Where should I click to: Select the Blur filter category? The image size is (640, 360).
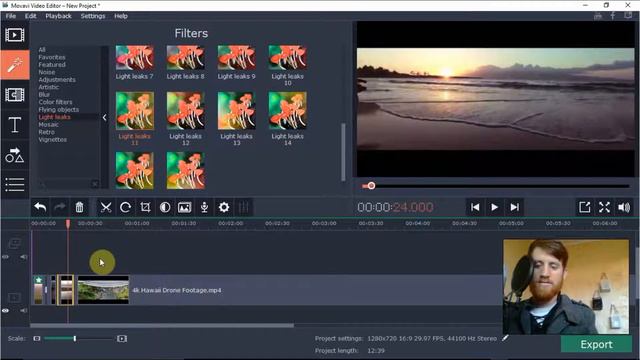click(44, 94)
